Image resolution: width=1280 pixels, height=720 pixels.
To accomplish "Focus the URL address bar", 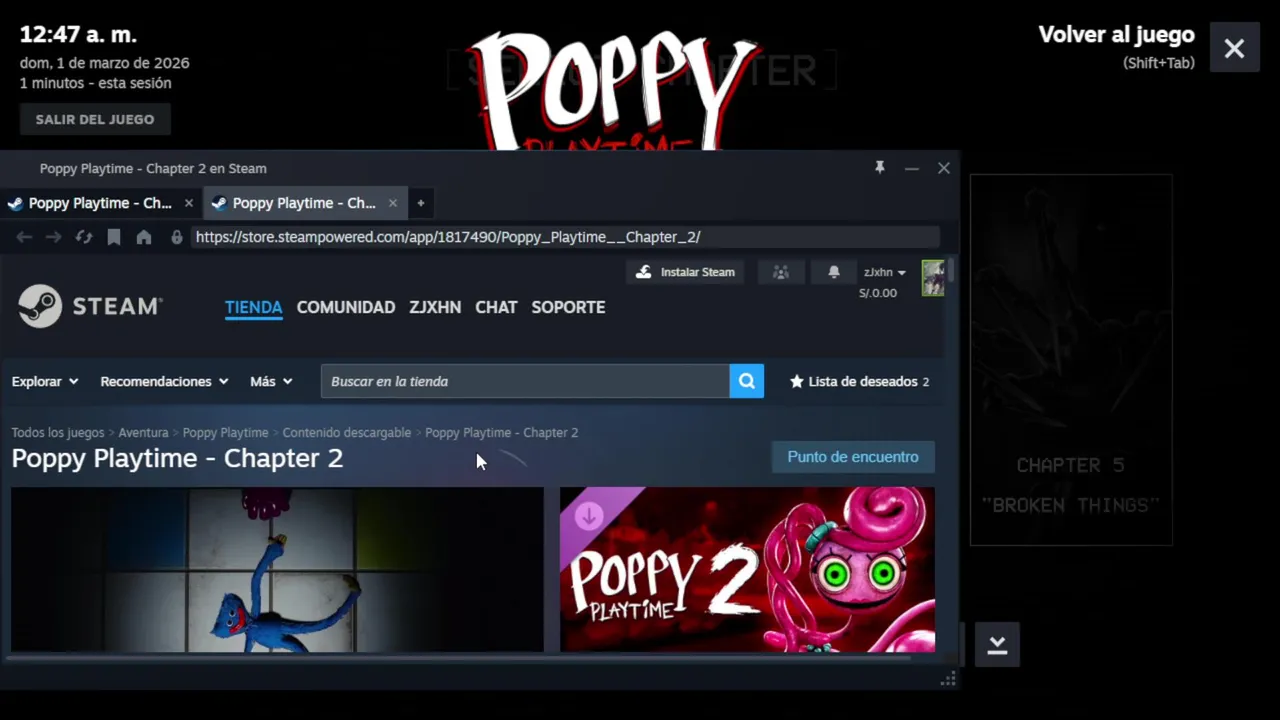I will coord(565,237).
